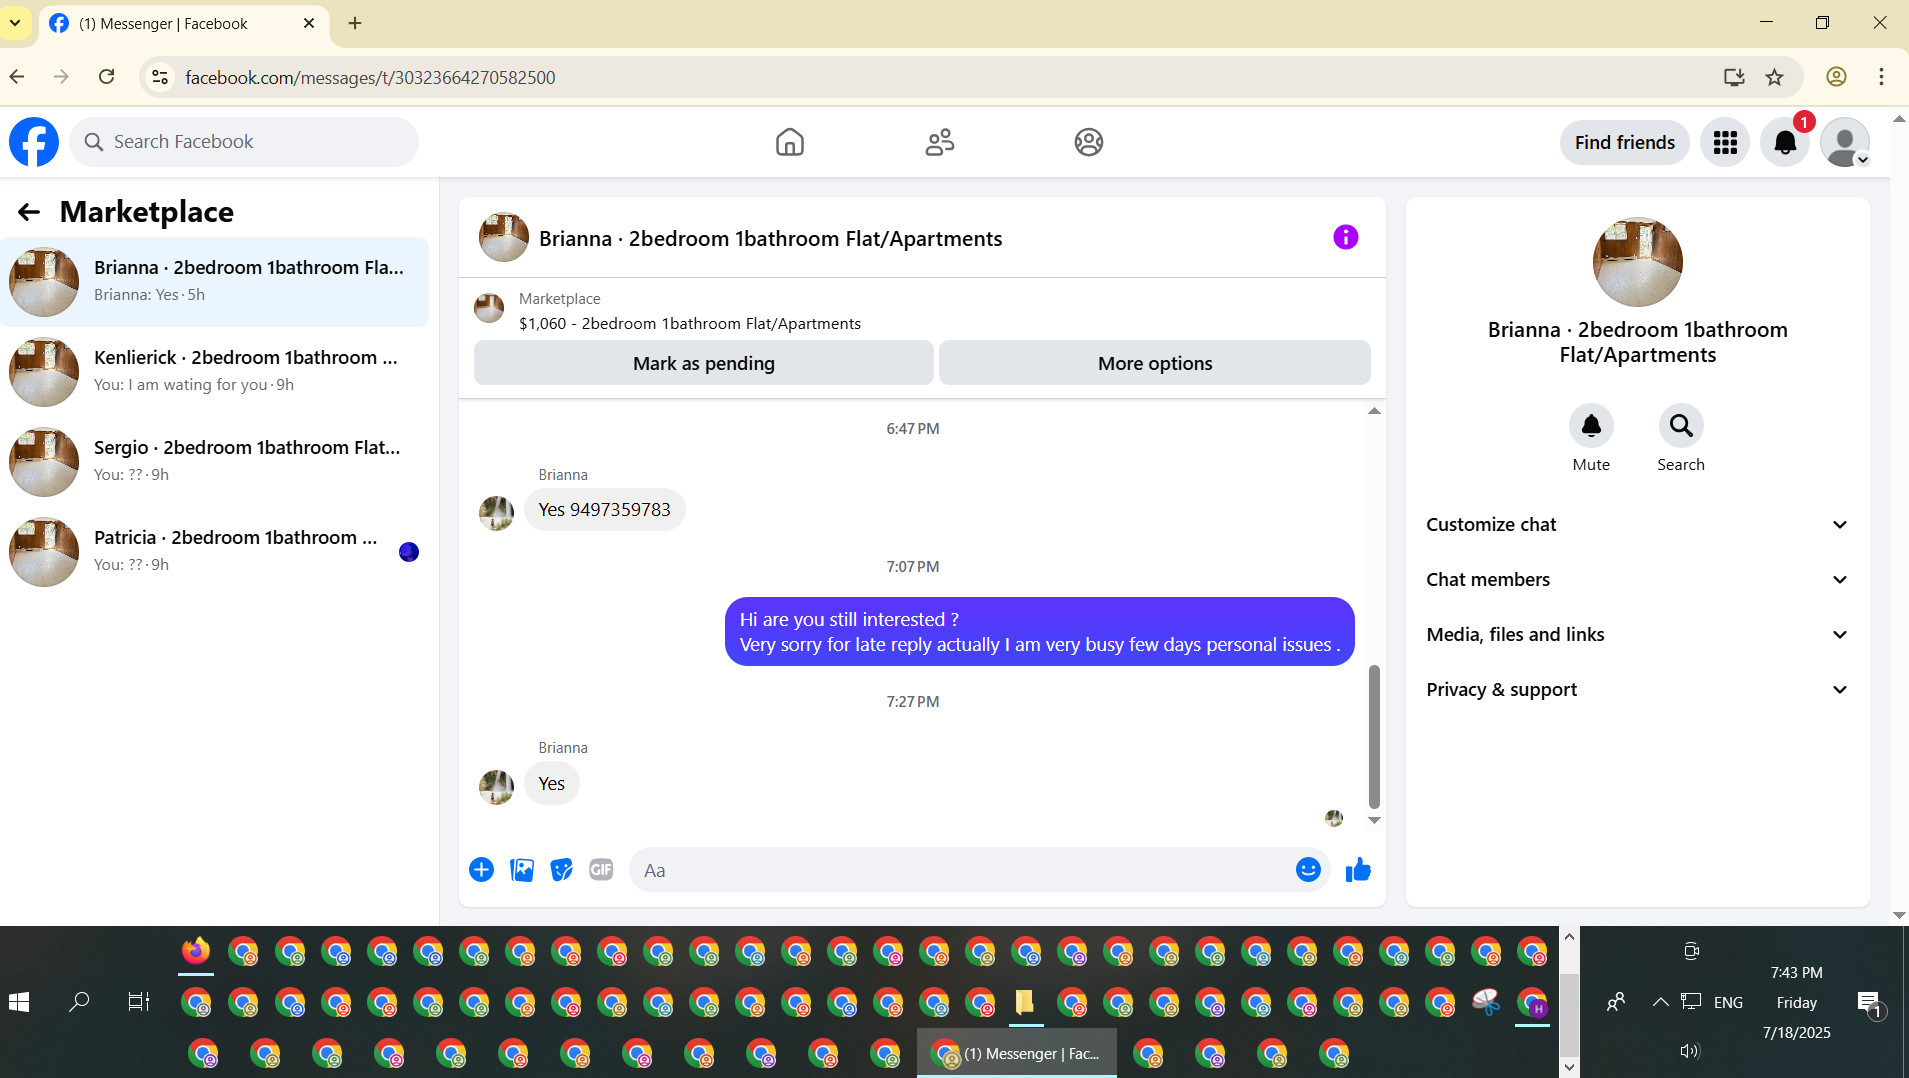Expand Chat members section

click(x=1637, y=580)
